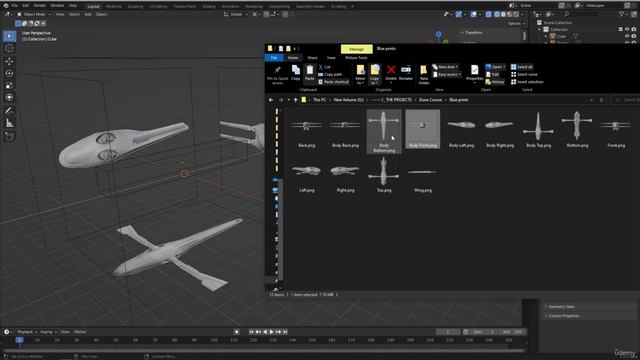Image resolution: width=640 pixels, height=360 pixels.
Task: Click the wireframe viewport shading icon
Action: 497,14
